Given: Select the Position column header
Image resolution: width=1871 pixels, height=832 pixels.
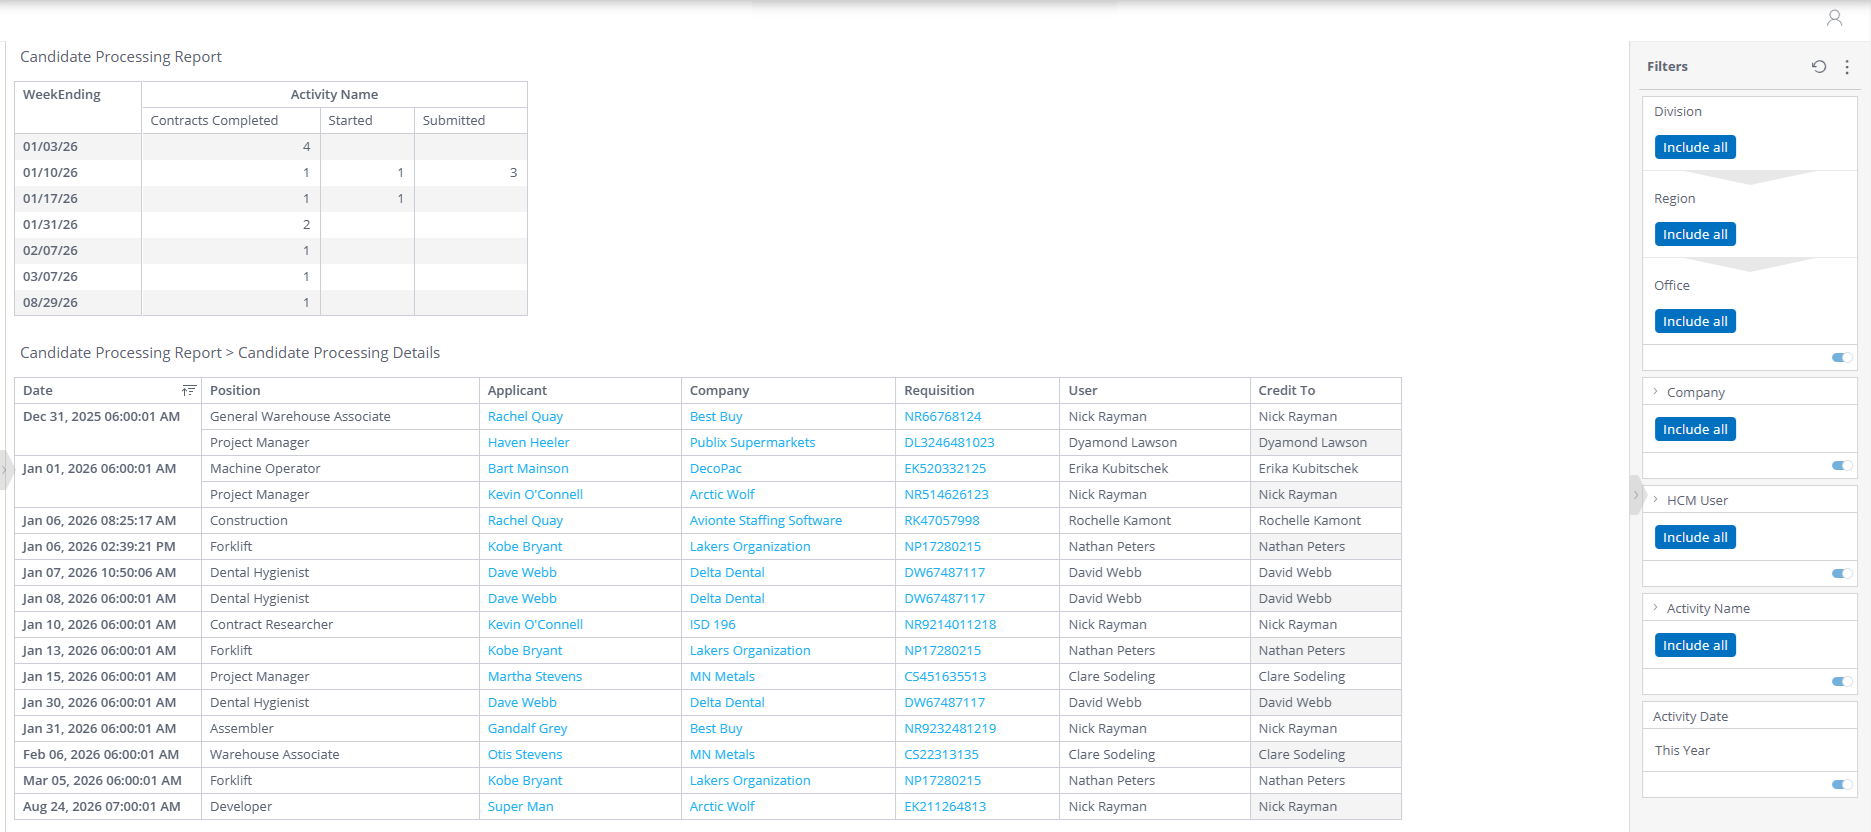Looking at the screenshot, I should (x=340, y=390).
